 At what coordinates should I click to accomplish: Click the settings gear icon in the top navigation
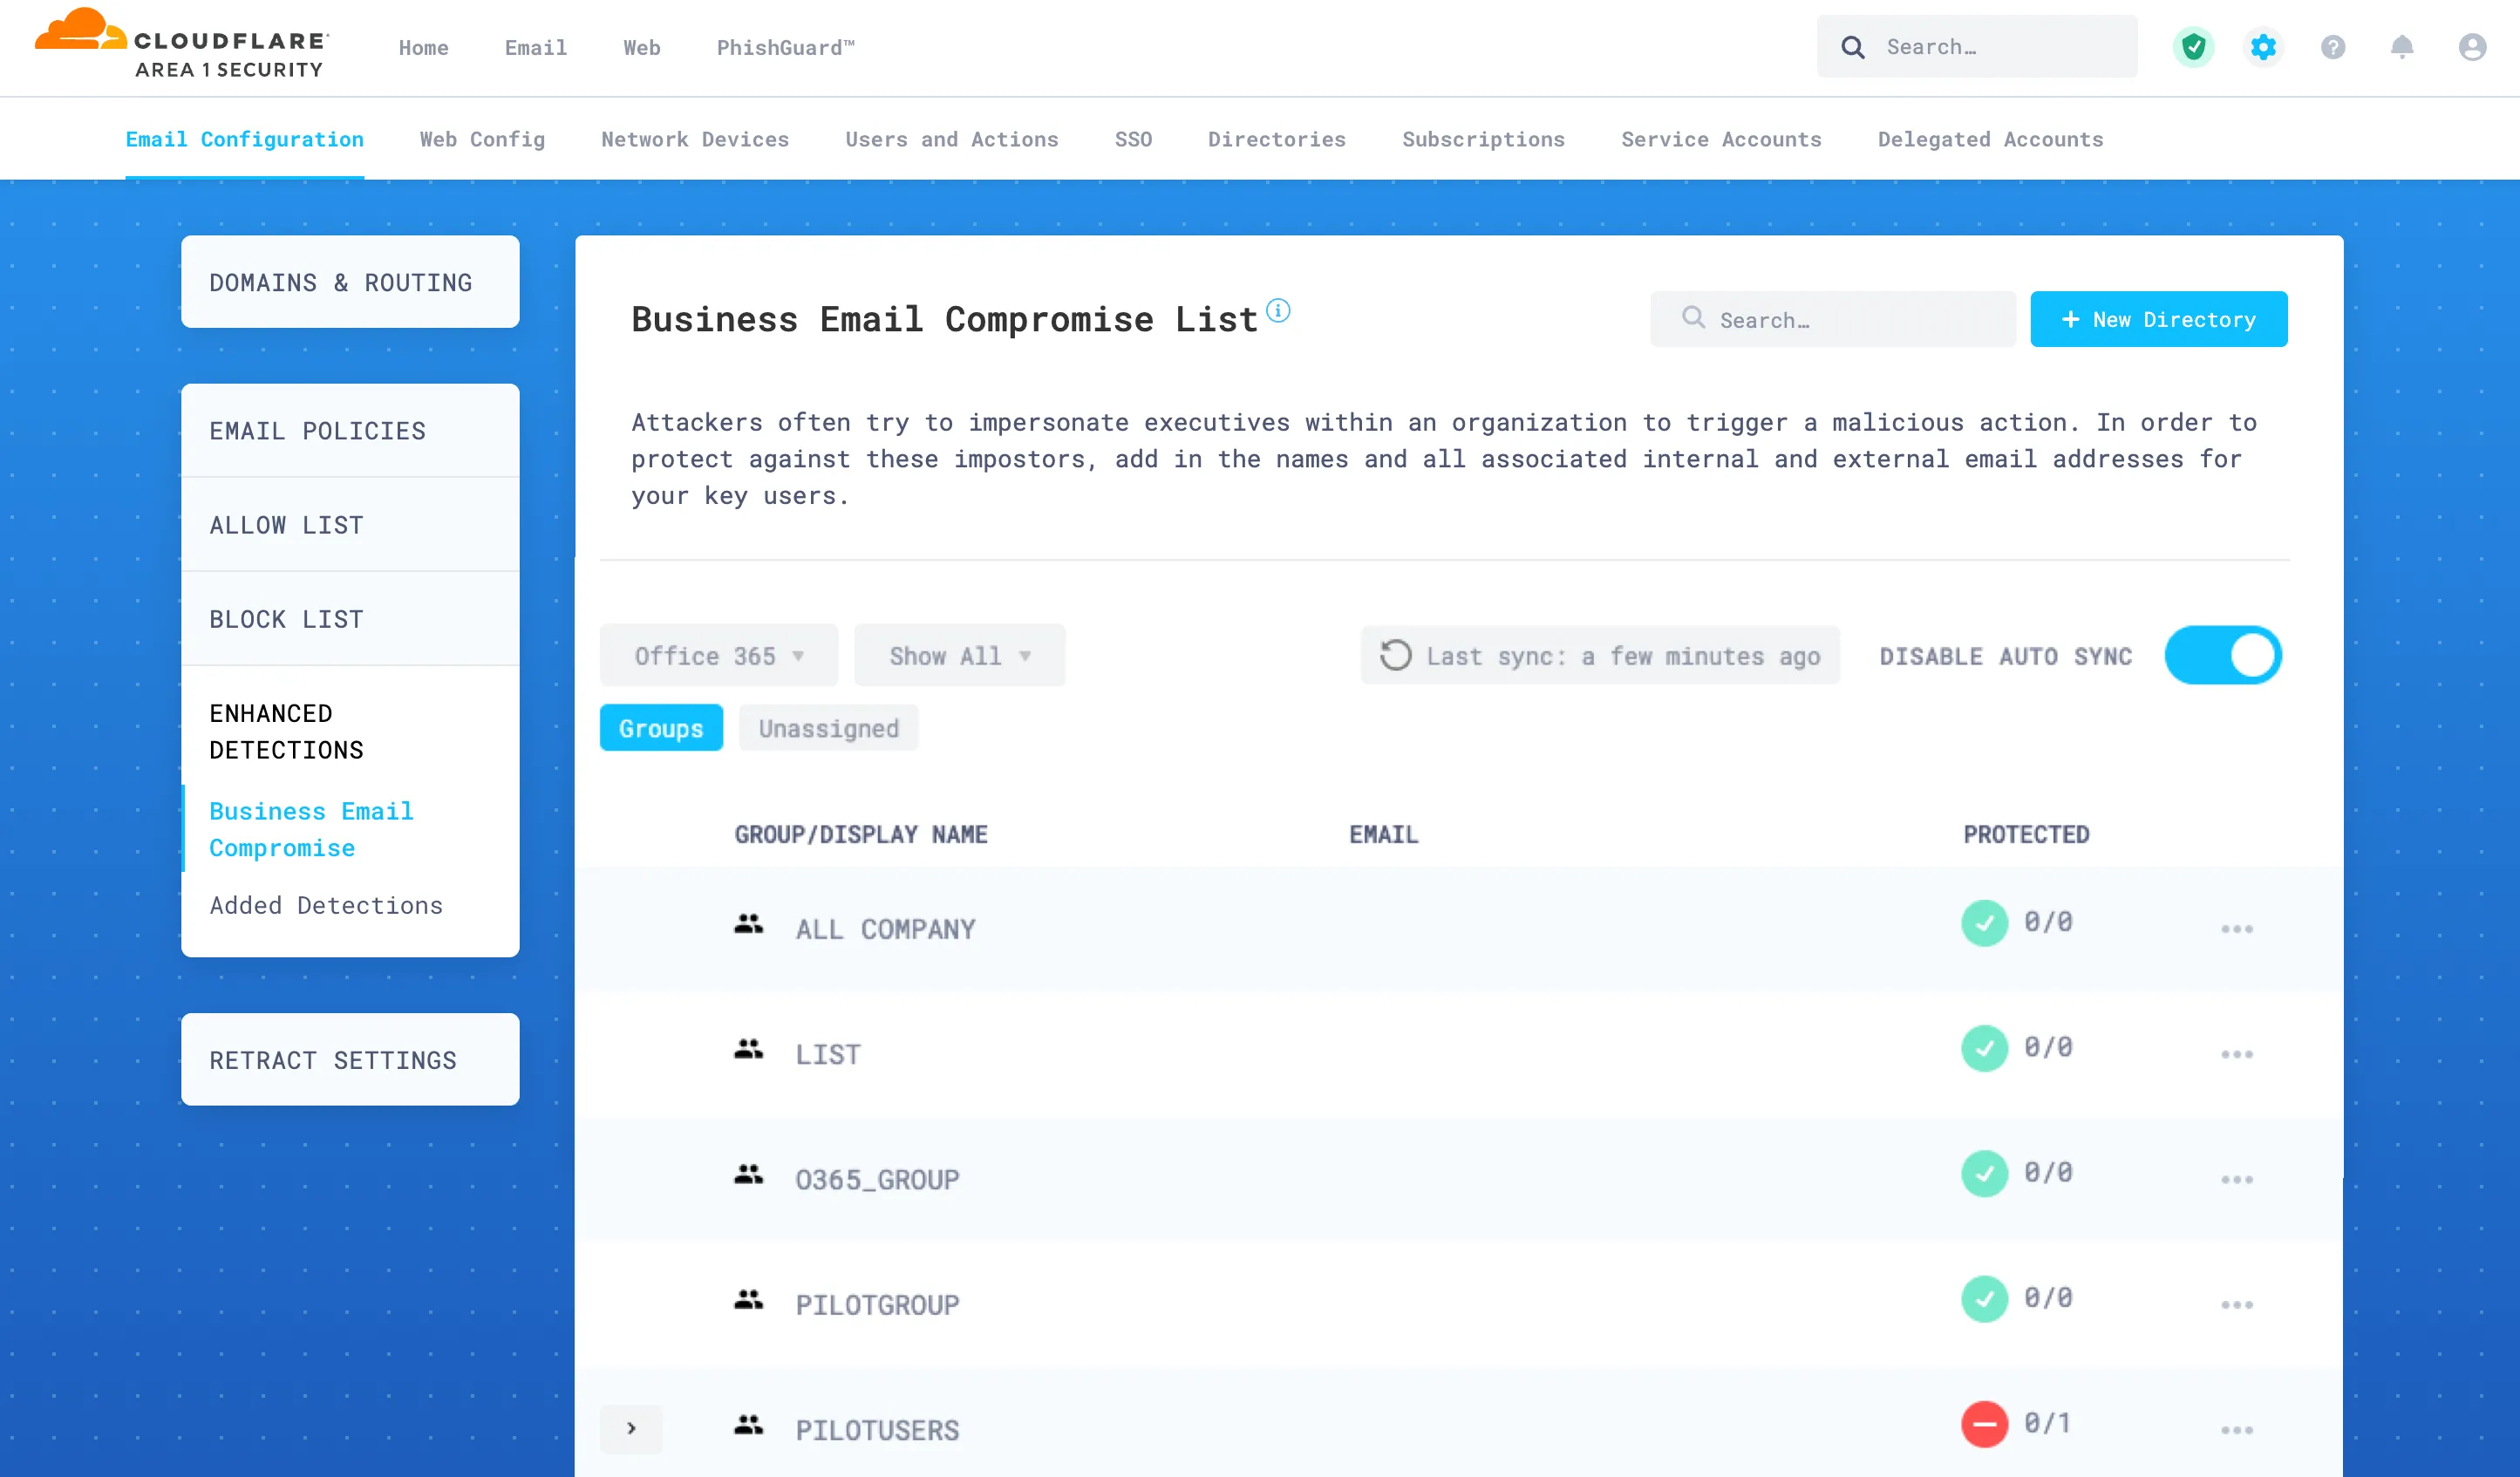coord(2262,47)
